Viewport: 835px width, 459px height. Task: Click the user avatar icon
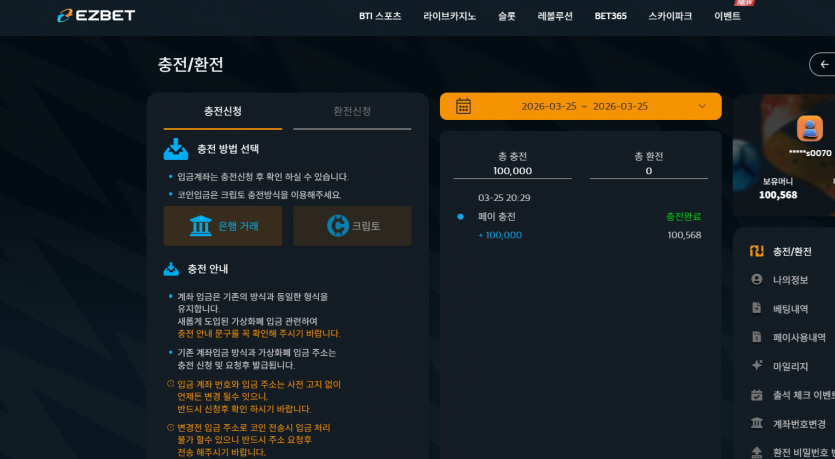(809, 128)
